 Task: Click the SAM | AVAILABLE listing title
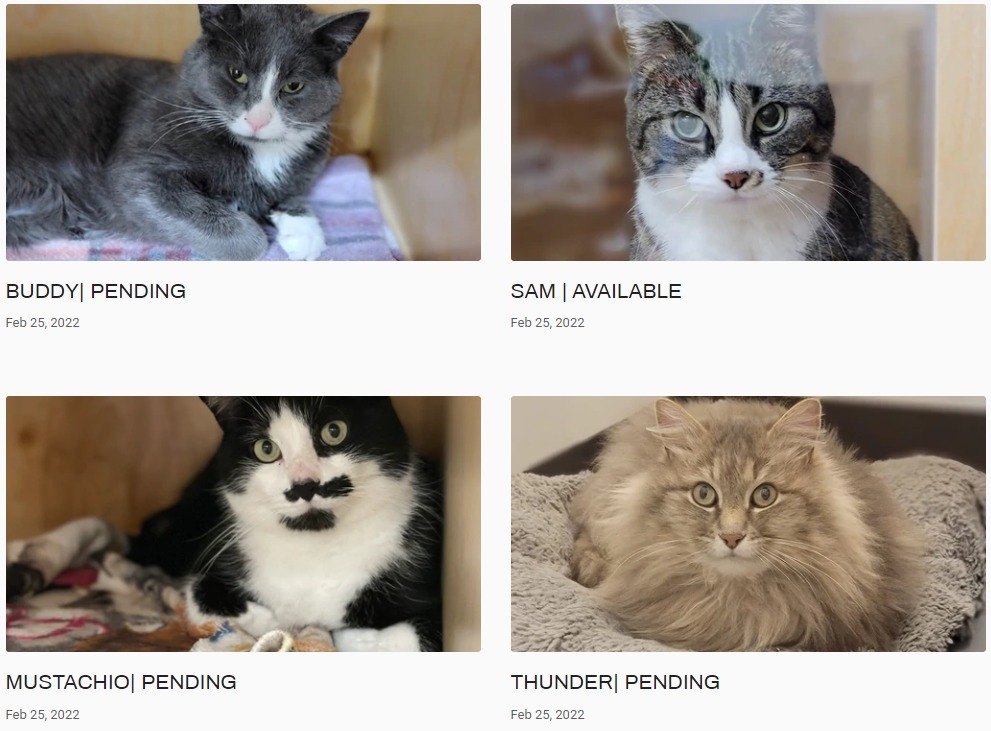pyautogui.click(x=596, y=291)
